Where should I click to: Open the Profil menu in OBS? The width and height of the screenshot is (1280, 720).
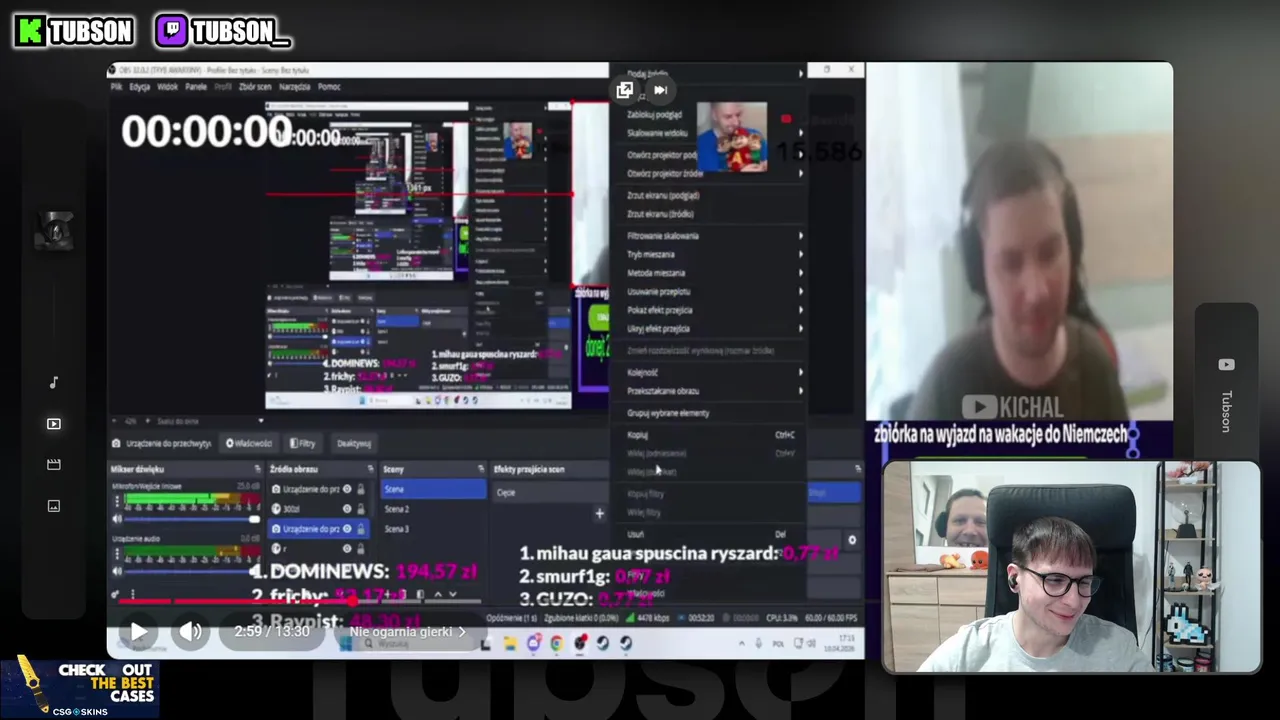tap(223, 87)
